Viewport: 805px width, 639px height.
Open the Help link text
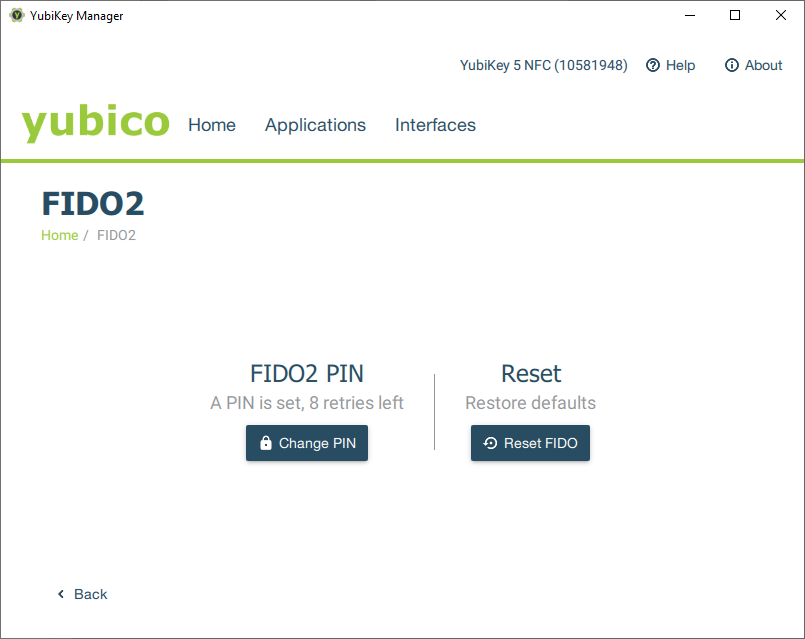coord(680,65)
